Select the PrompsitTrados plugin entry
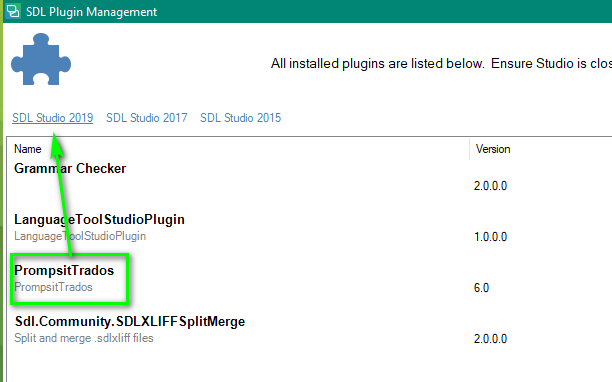 [64, 270]
